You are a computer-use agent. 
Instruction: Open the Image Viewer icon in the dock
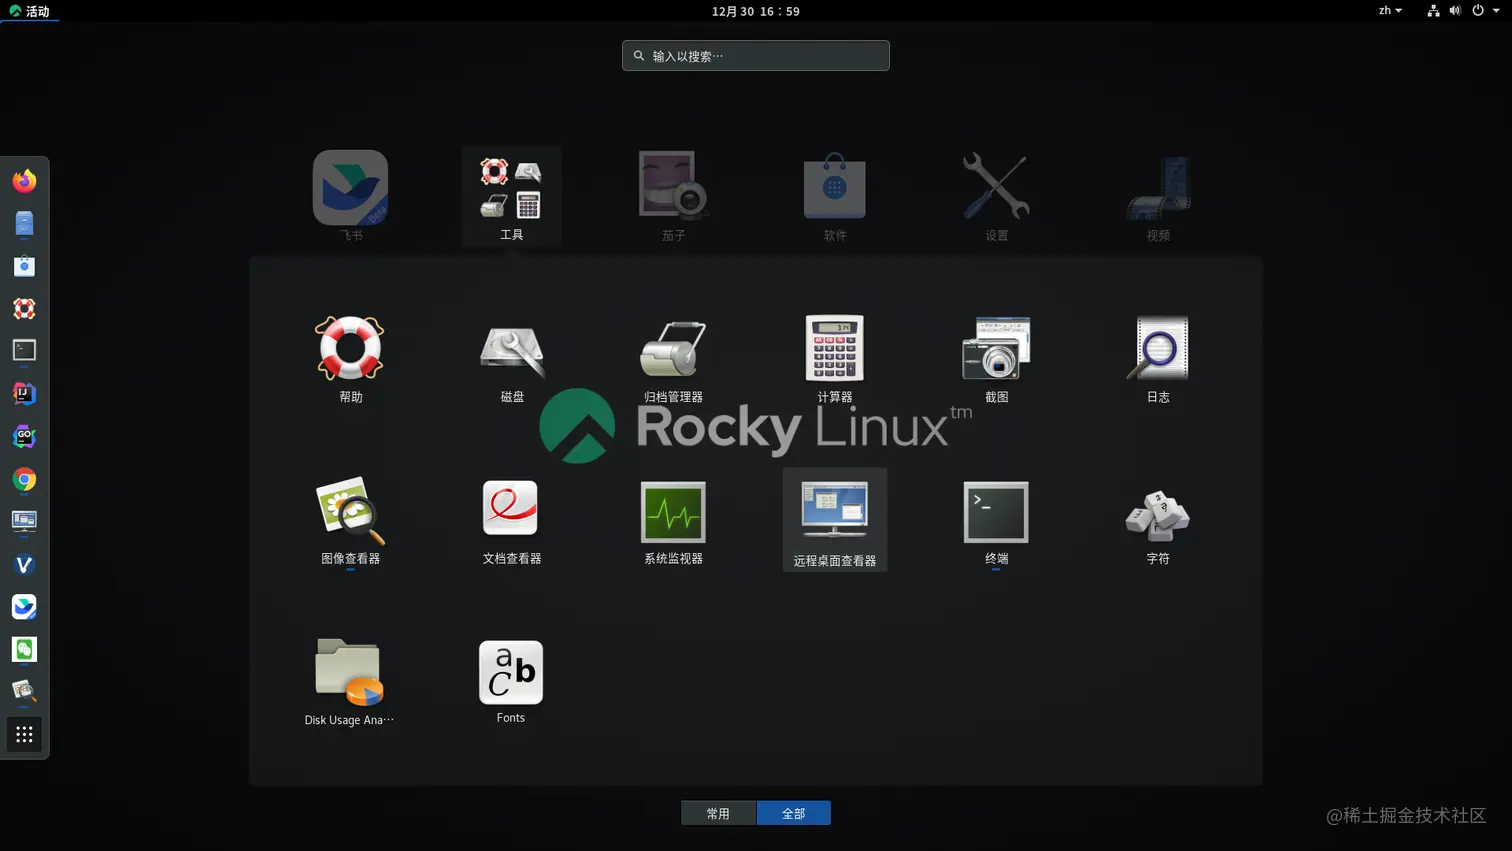pyautogui.click(x=24, y=691)
